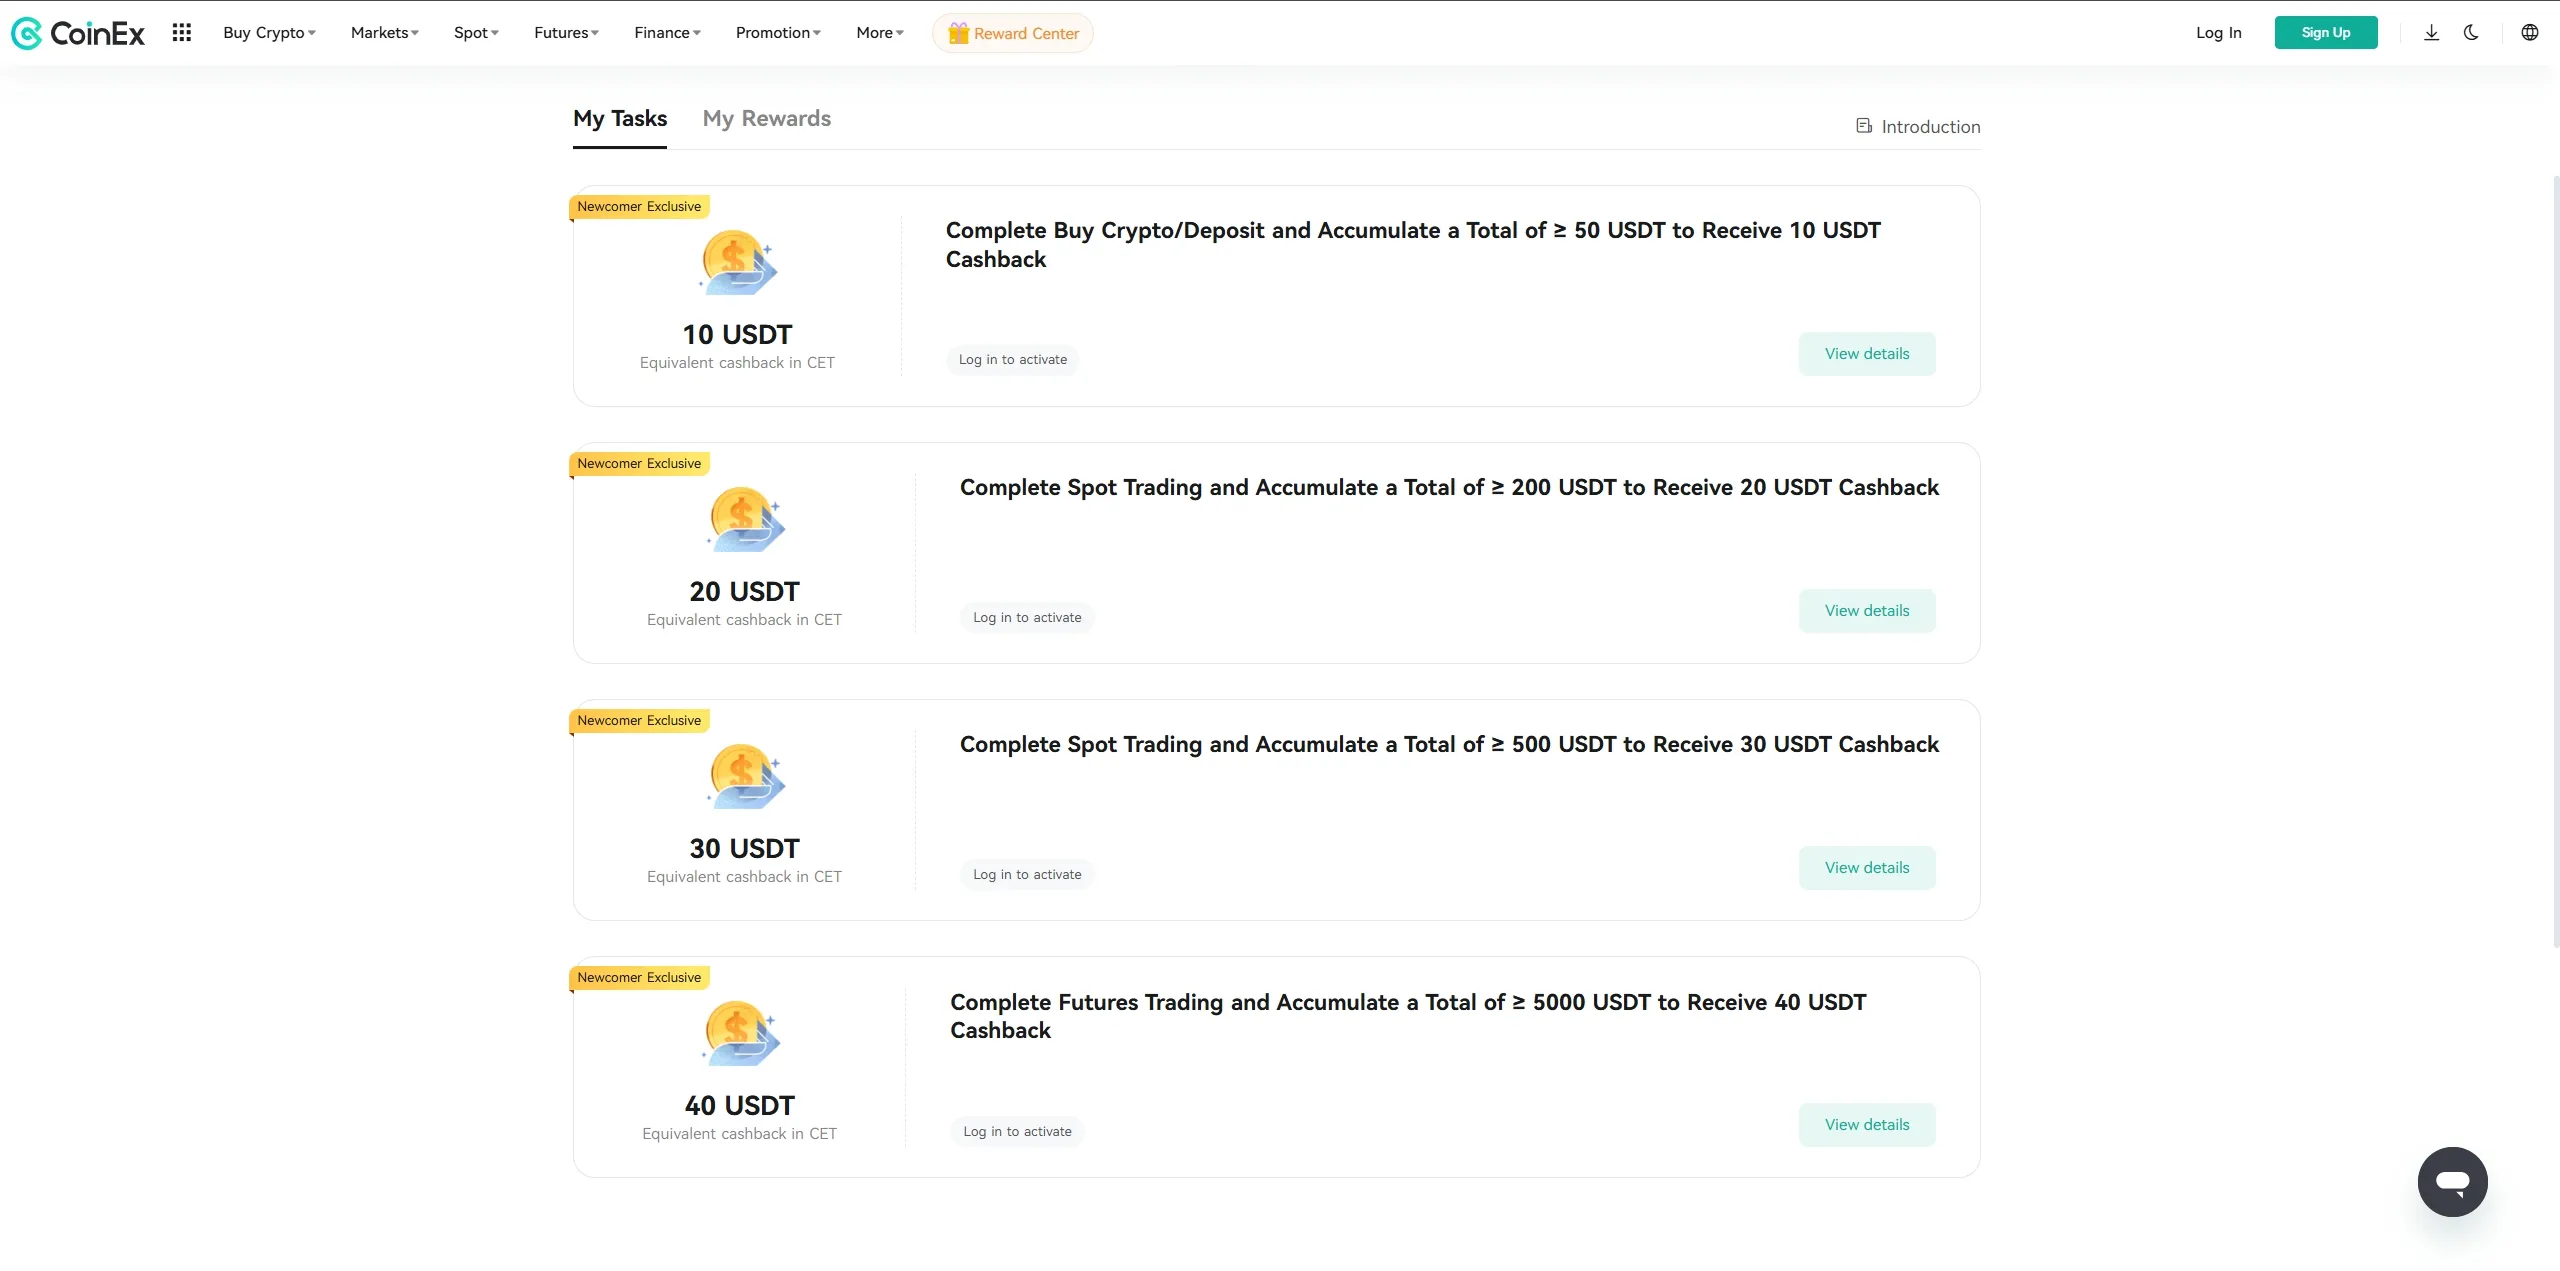Viewport: 2560px width, 1271px height.
Task: Click the Introduction document icon
Action: pos(1864,126)
